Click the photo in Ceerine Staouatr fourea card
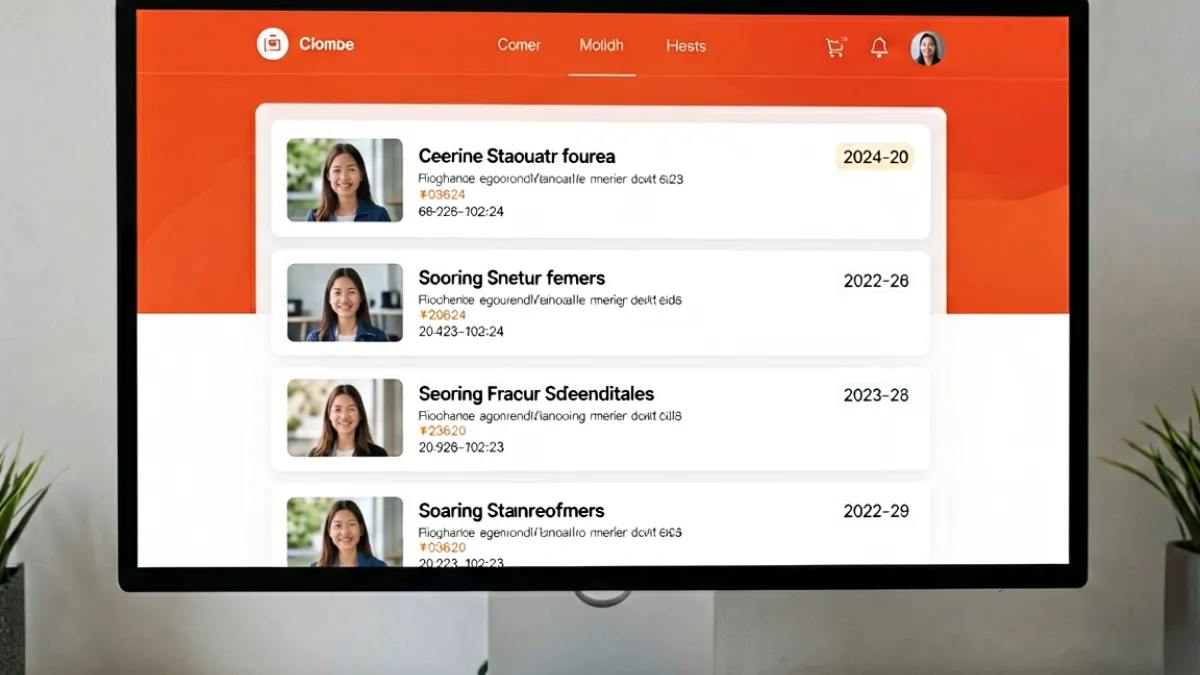Viewport: 1200px width, 675px height. (345, 180)
